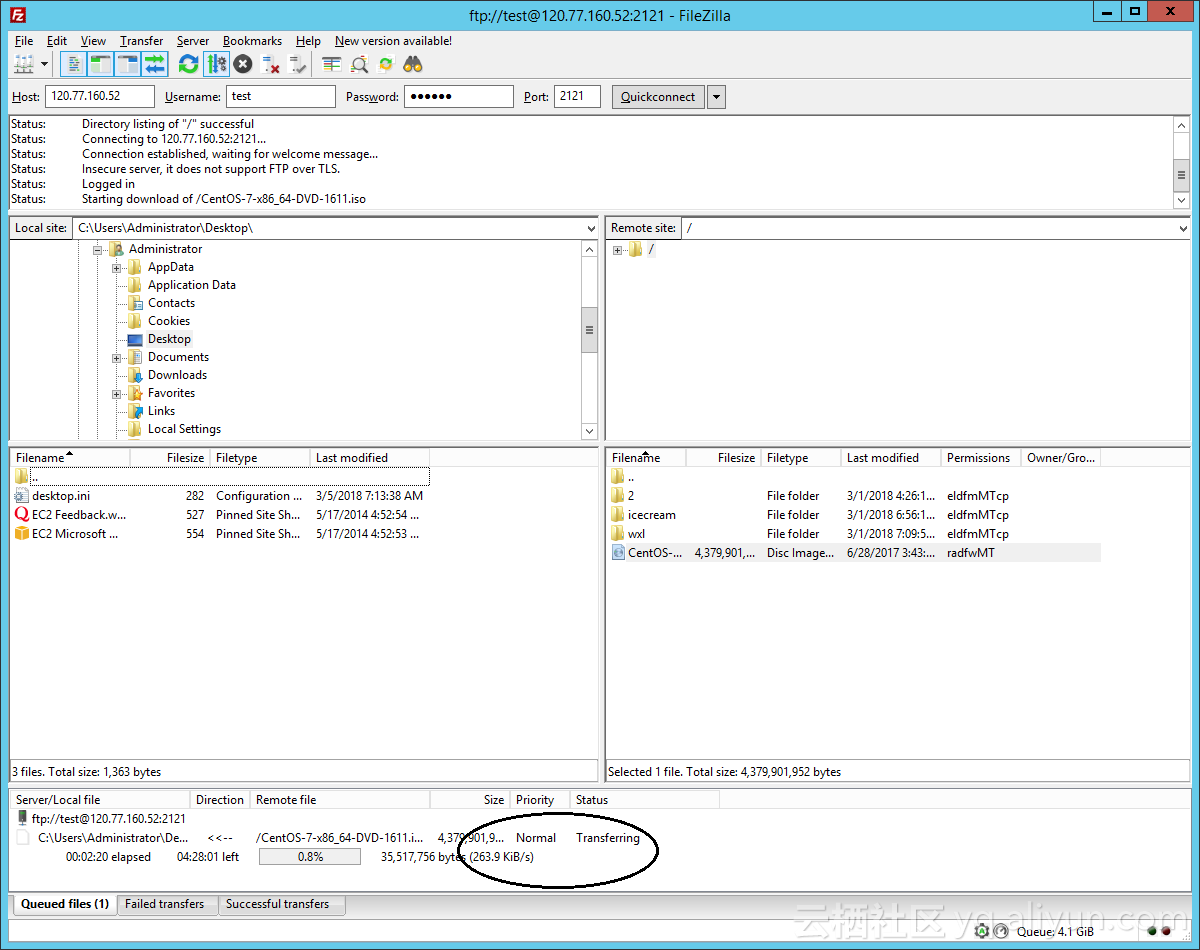Open the Transfer menu
Image resolution: width=1200 pixels, height=950 pixels.
pos(141,41)
